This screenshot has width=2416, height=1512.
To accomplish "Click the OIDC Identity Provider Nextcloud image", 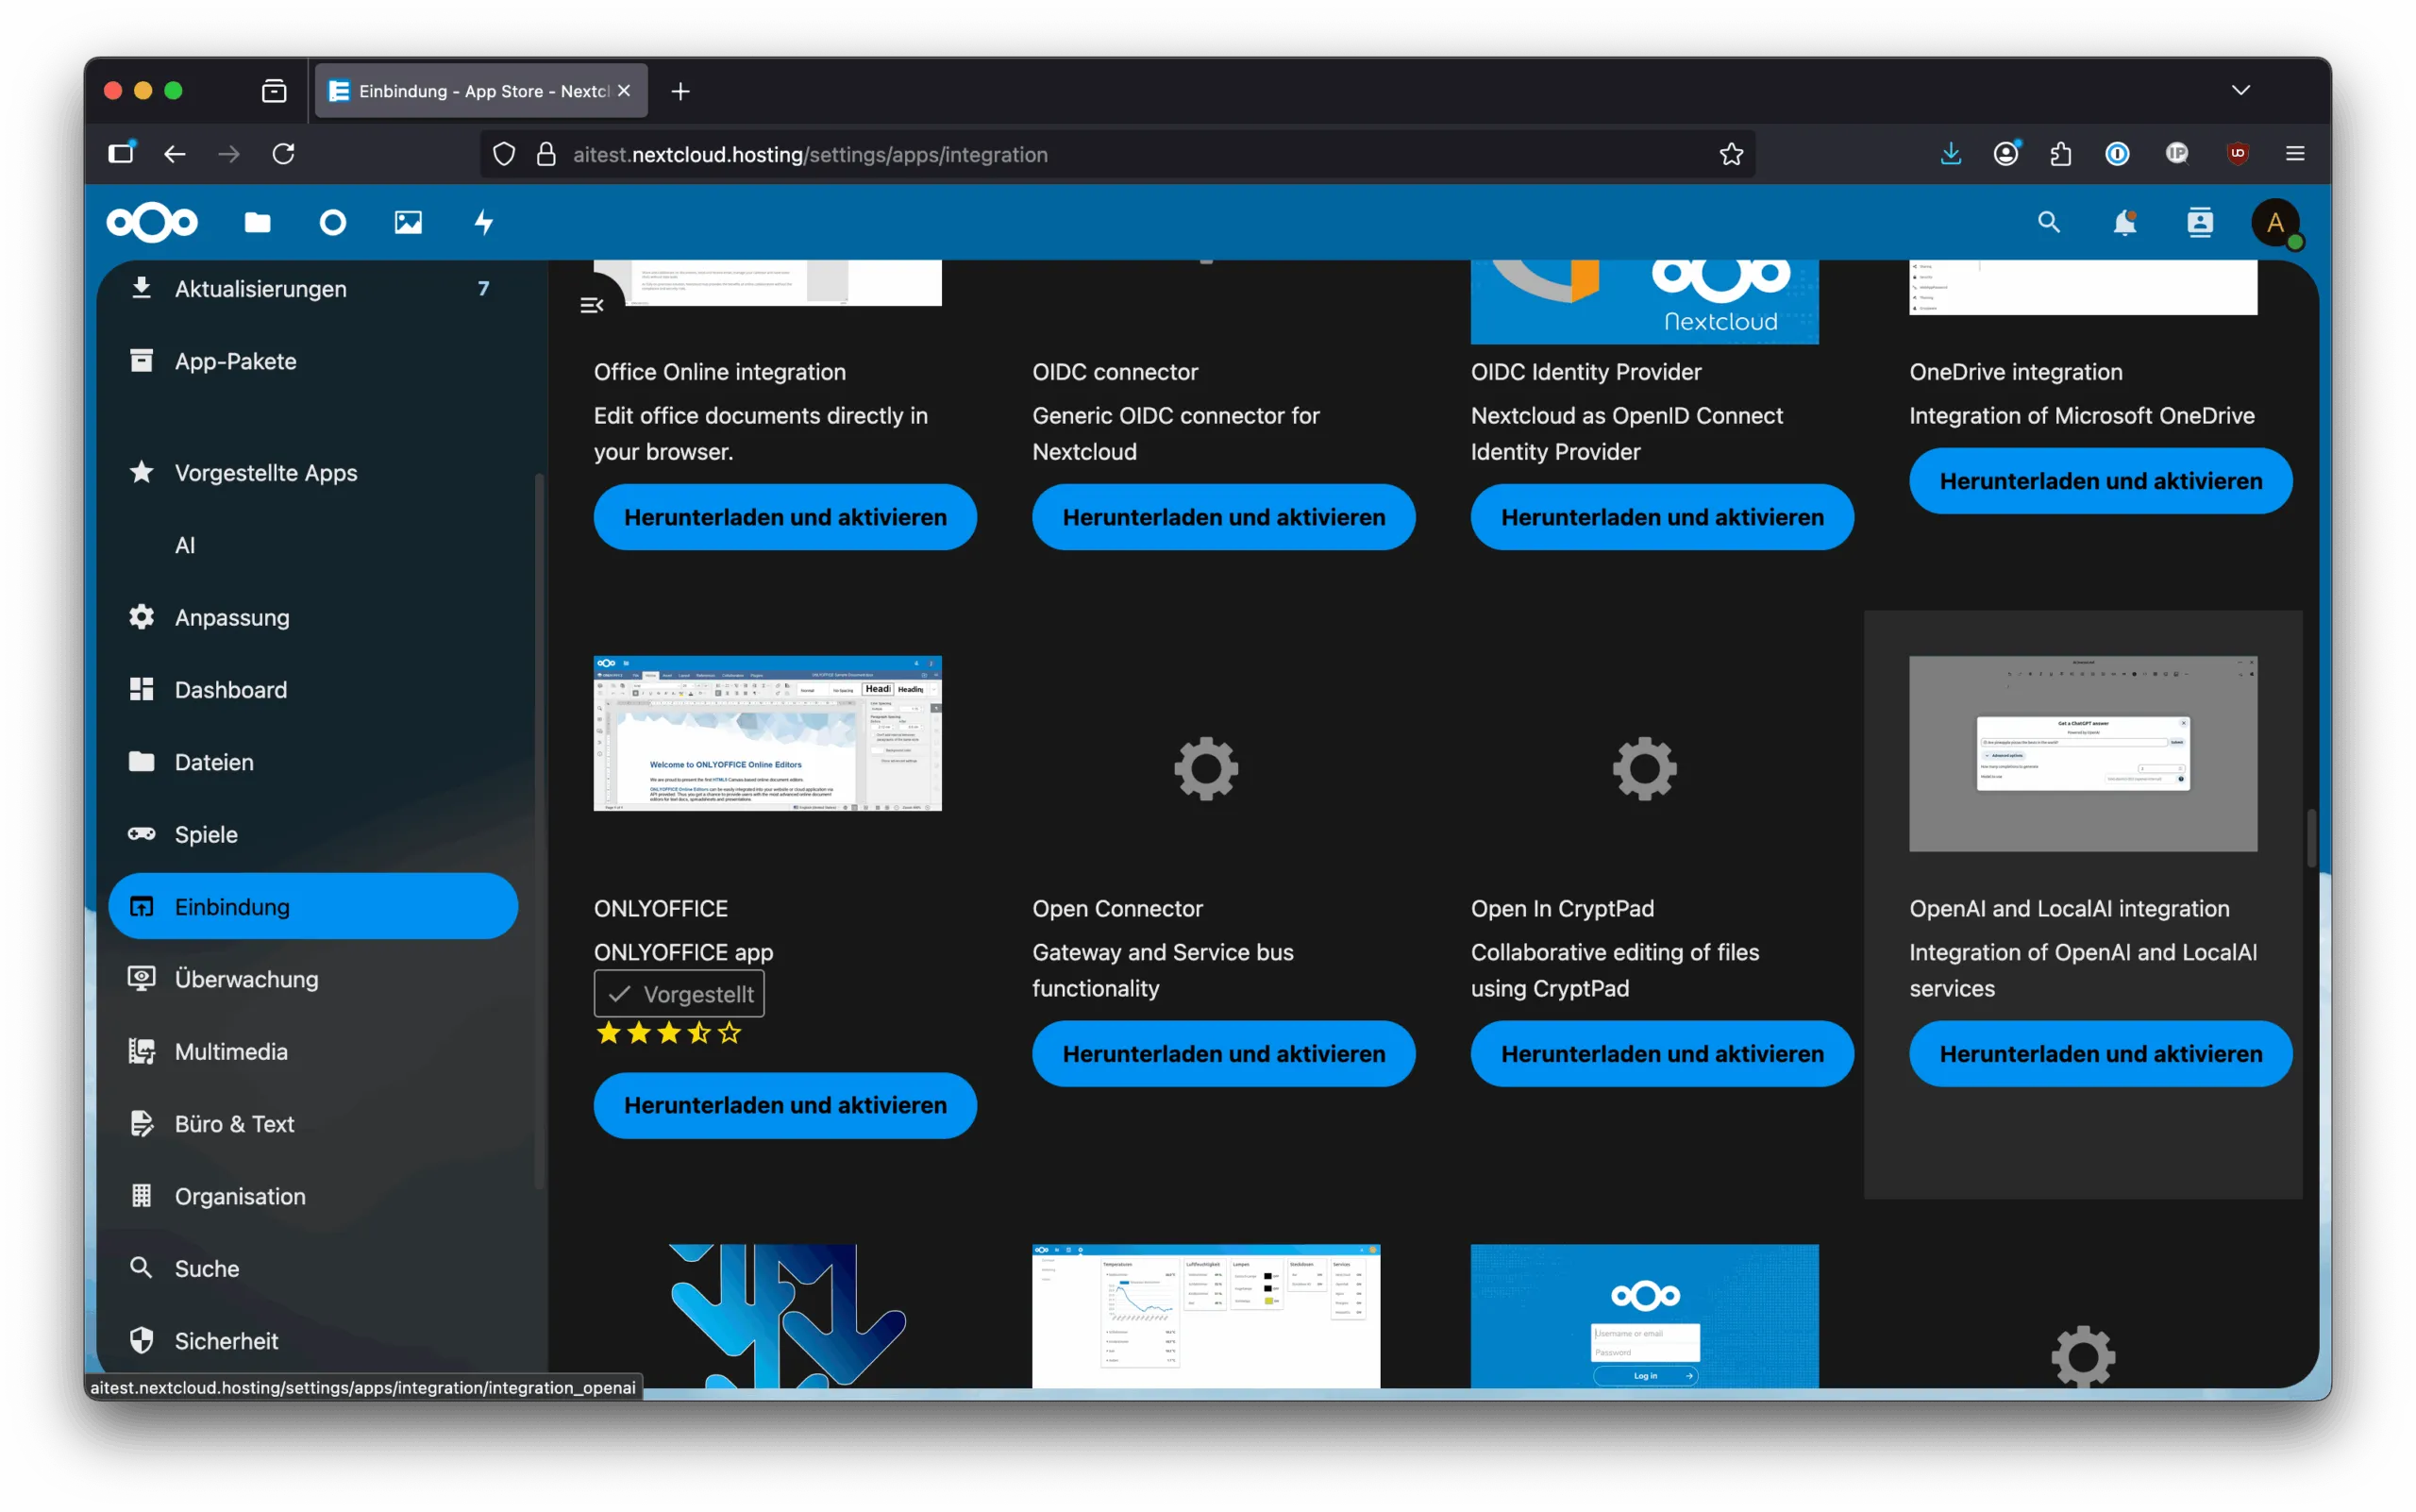I will (1644, 301).
